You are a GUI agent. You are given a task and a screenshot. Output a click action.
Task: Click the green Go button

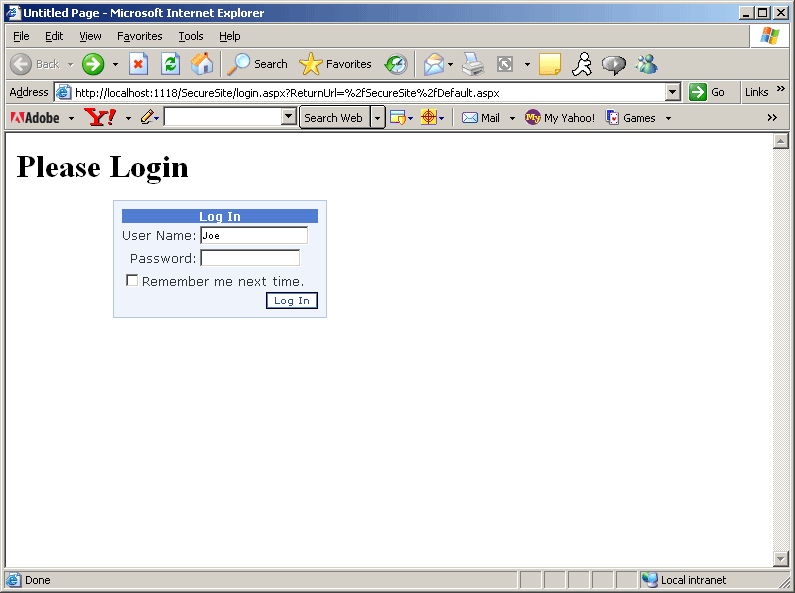707,92
